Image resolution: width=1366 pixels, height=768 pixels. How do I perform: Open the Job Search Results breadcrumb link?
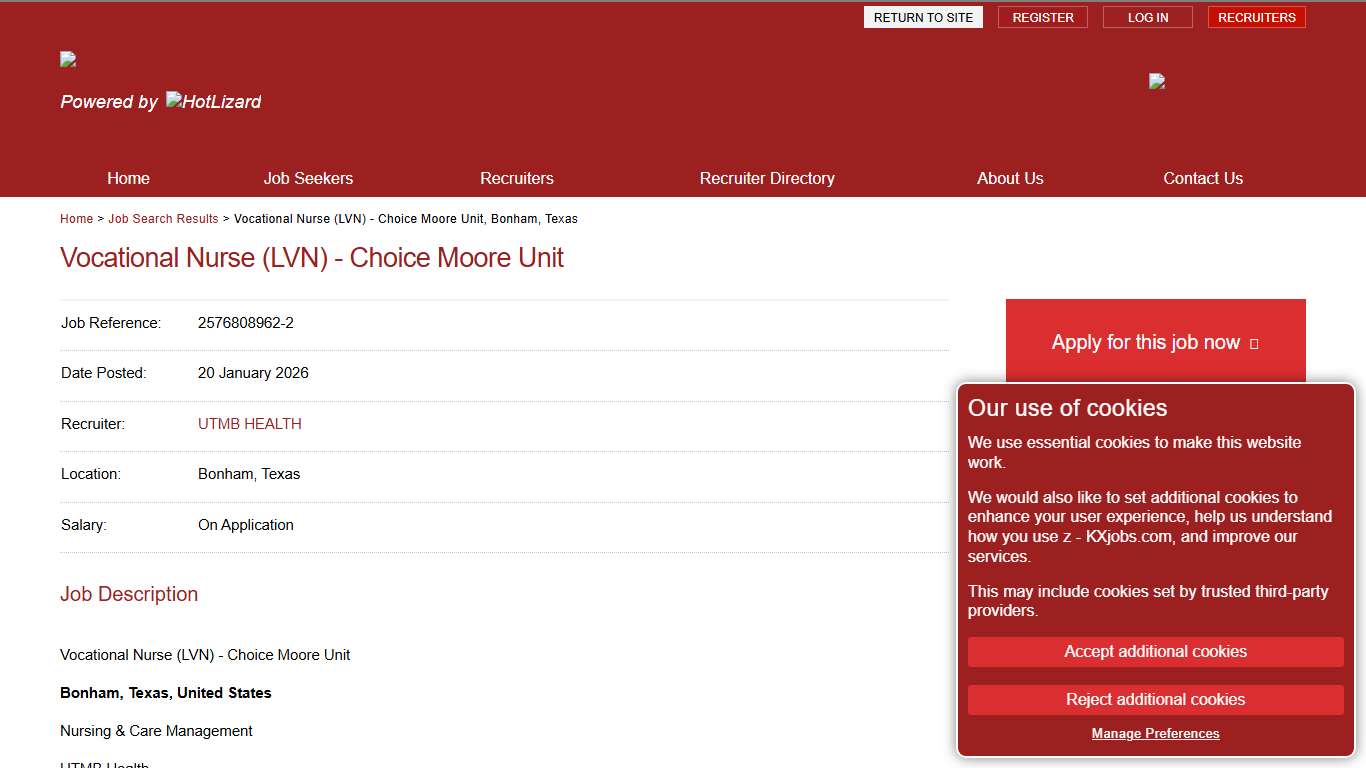(x=163, y=218)
